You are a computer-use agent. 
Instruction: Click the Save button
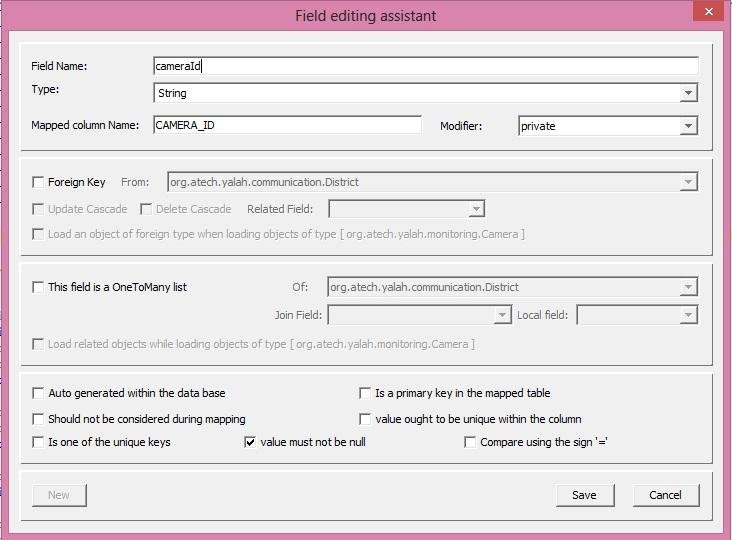click(584, 495)
